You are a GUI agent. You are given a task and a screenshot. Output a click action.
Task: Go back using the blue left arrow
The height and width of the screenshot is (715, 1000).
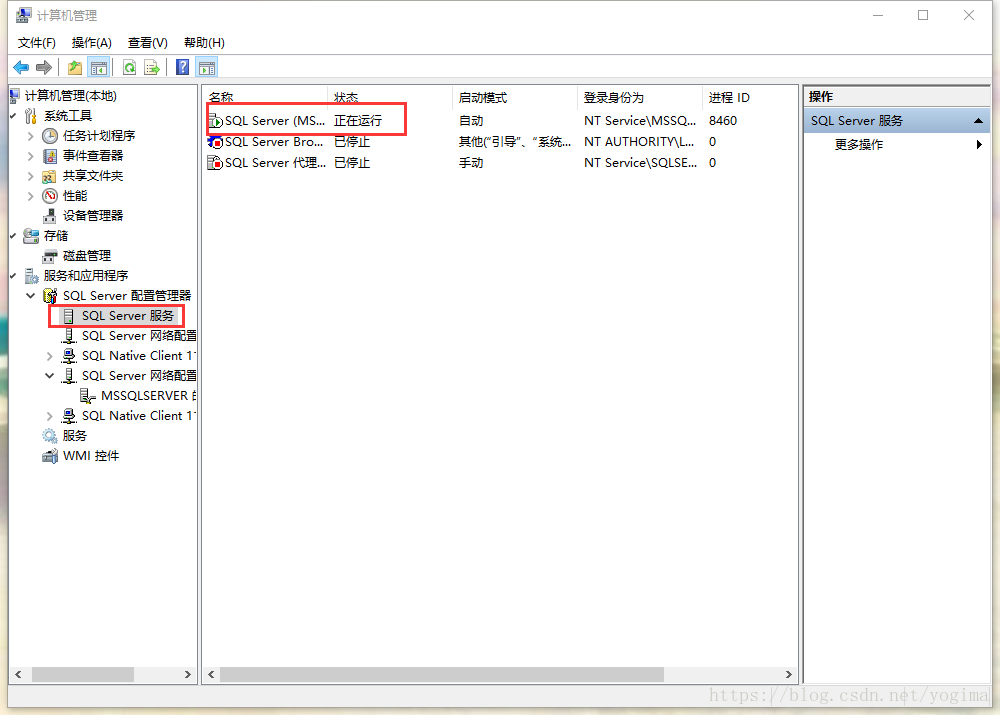pos(21,68)
